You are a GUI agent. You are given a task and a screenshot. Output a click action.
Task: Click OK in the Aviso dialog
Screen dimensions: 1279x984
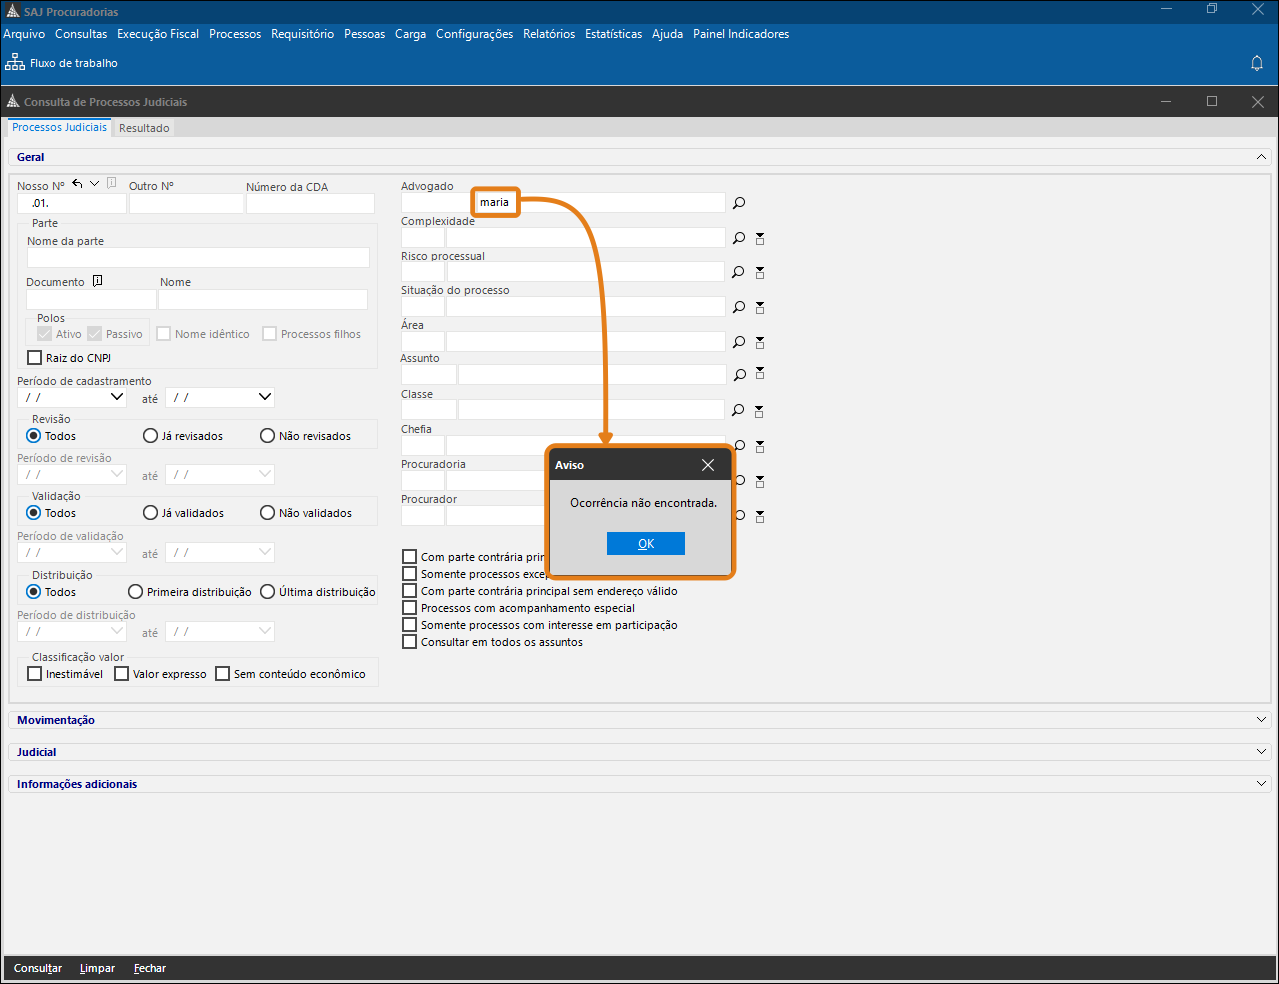point(646,543)
